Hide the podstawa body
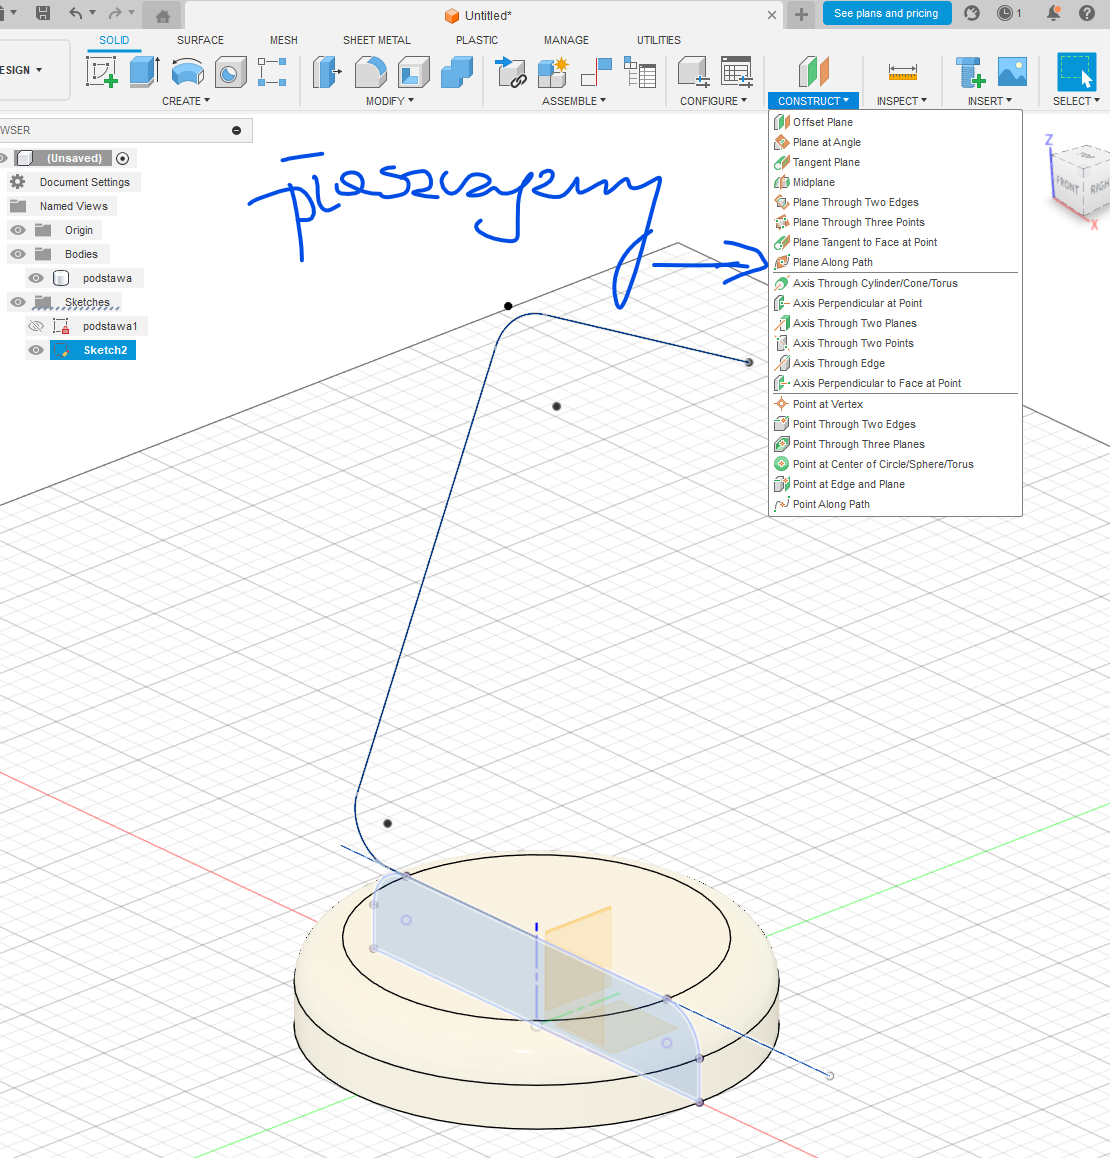The image size is (1110, 1158). coord(36,278)
